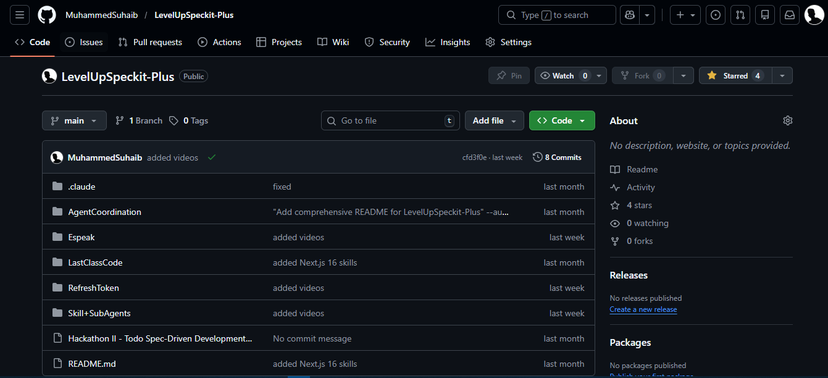
Task: Click Create a new release link
Action: click(x=643, y=309)
